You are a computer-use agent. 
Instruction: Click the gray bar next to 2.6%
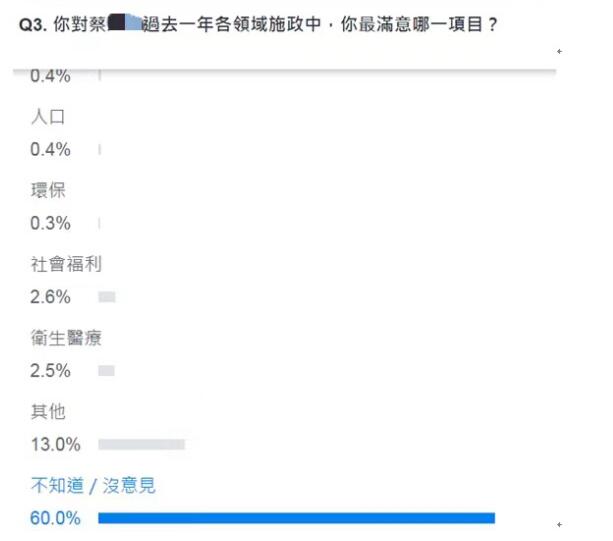tap(107, 297)
